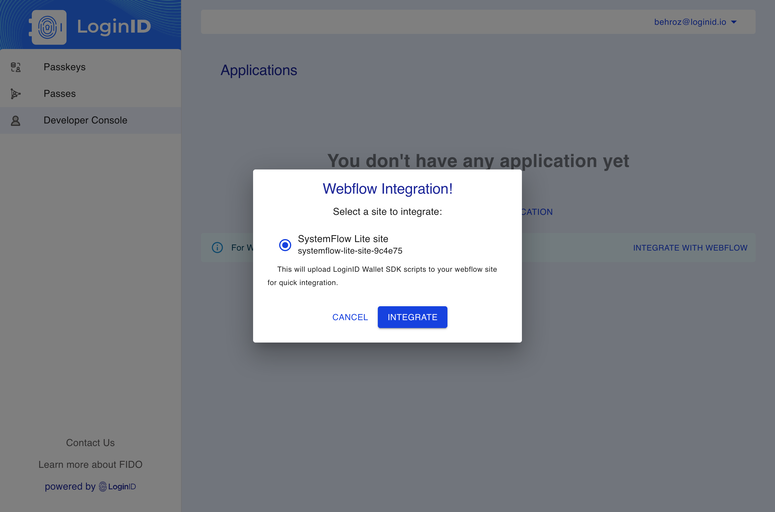775x512 pixels.
Task: Open Passes in the sidebar
Action: click(90, 94)
